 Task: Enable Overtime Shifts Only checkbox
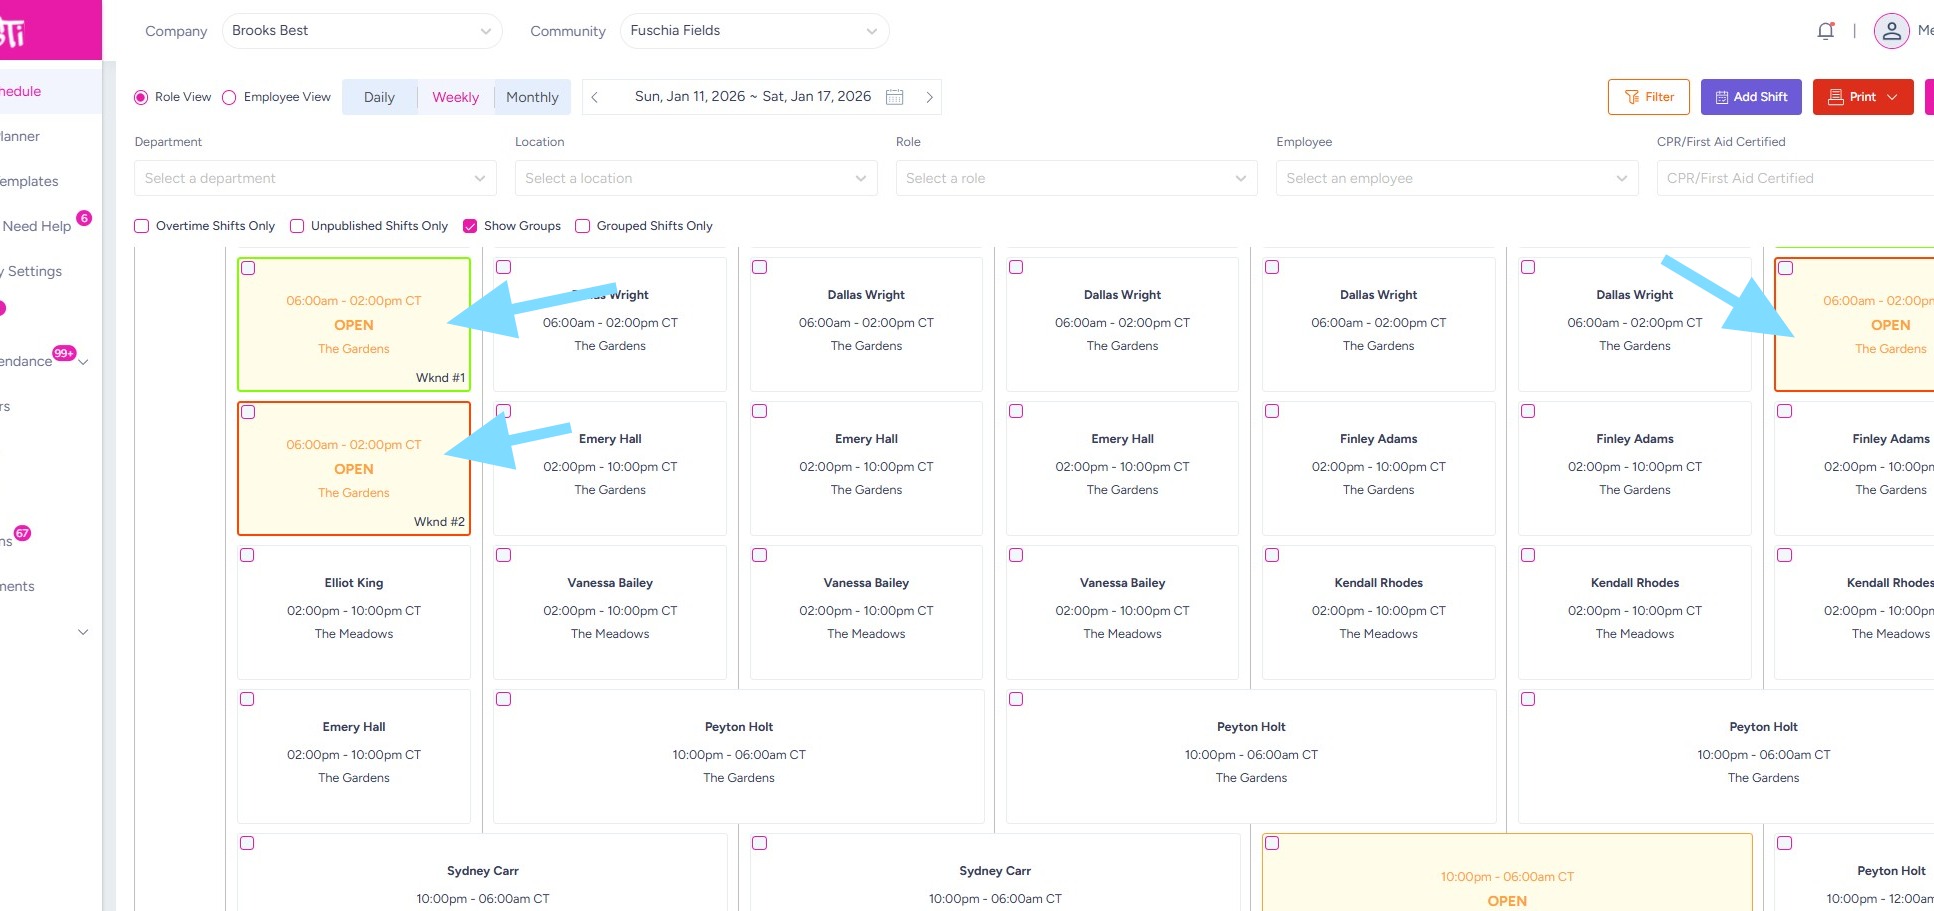(142, 226)
